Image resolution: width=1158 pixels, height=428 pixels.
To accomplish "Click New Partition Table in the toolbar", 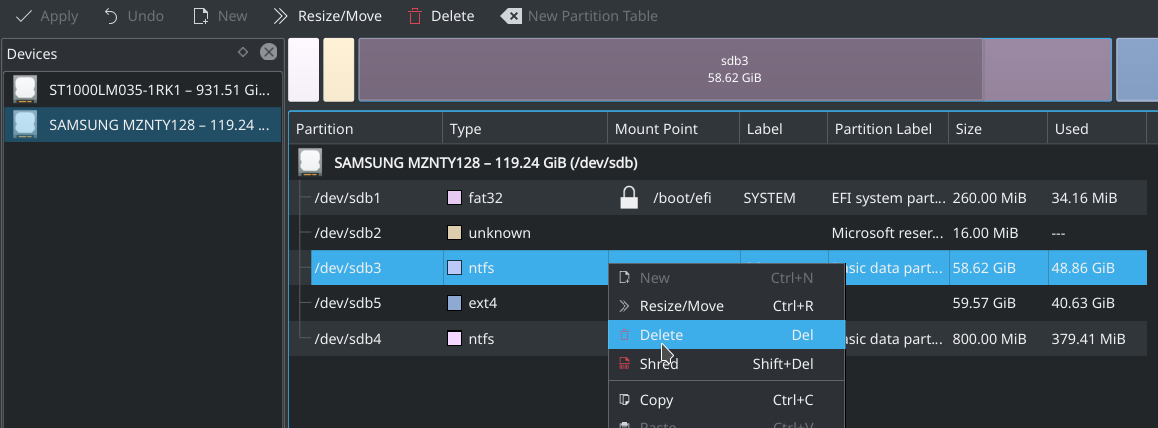I will click(x=579, y=15).
